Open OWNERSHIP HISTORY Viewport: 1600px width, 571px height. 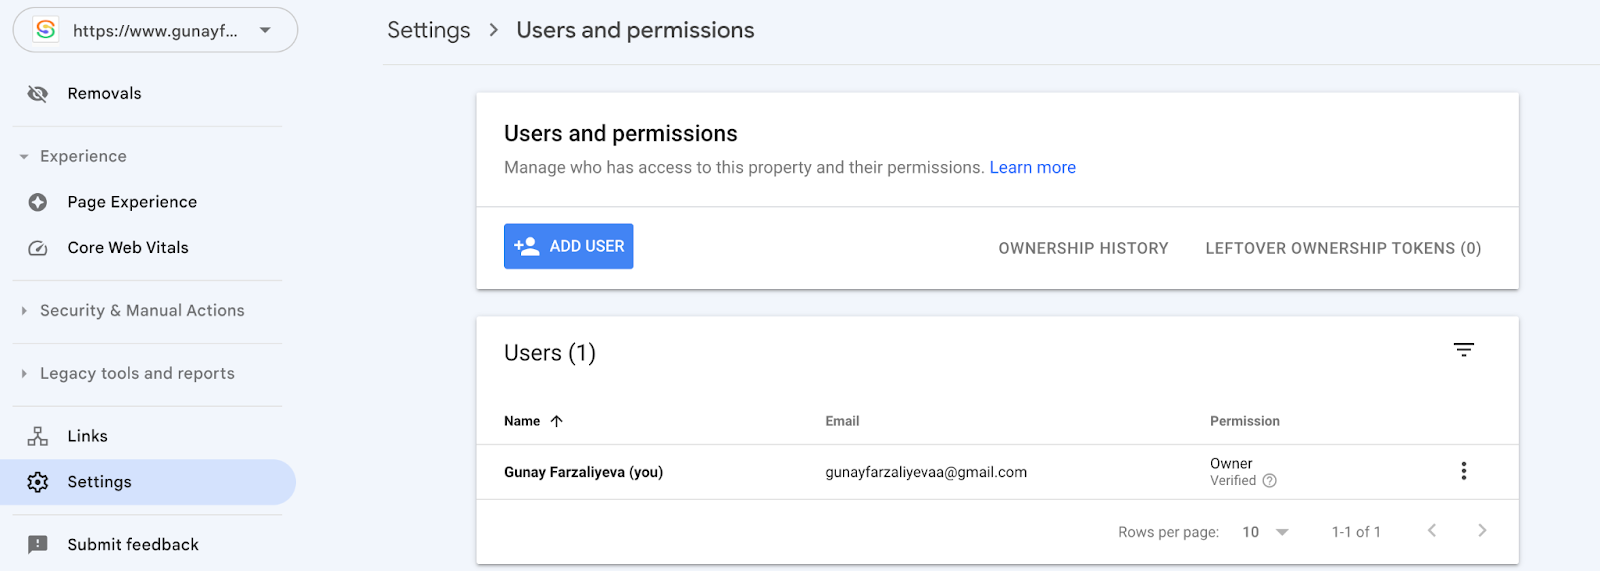point(1083,248)
